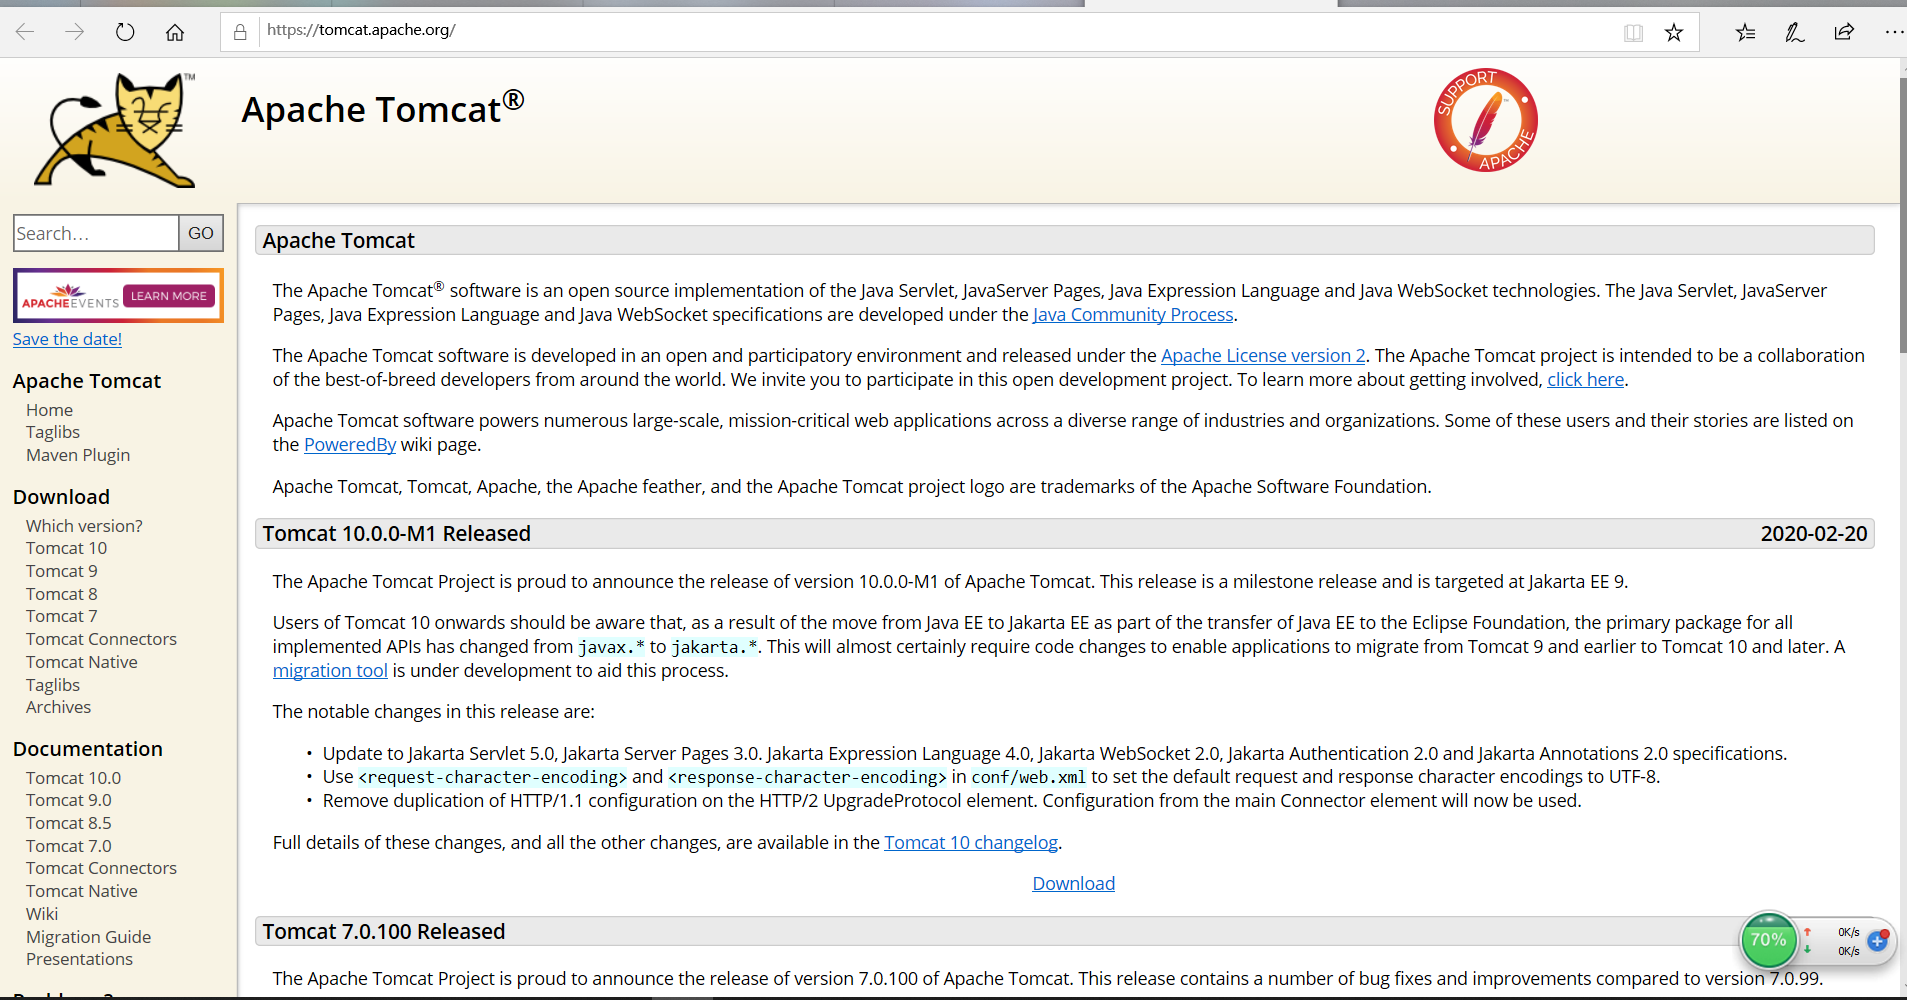Click the GO search button
Image resolution: width=1907 pixels, height=1000 pixels.
201,233
